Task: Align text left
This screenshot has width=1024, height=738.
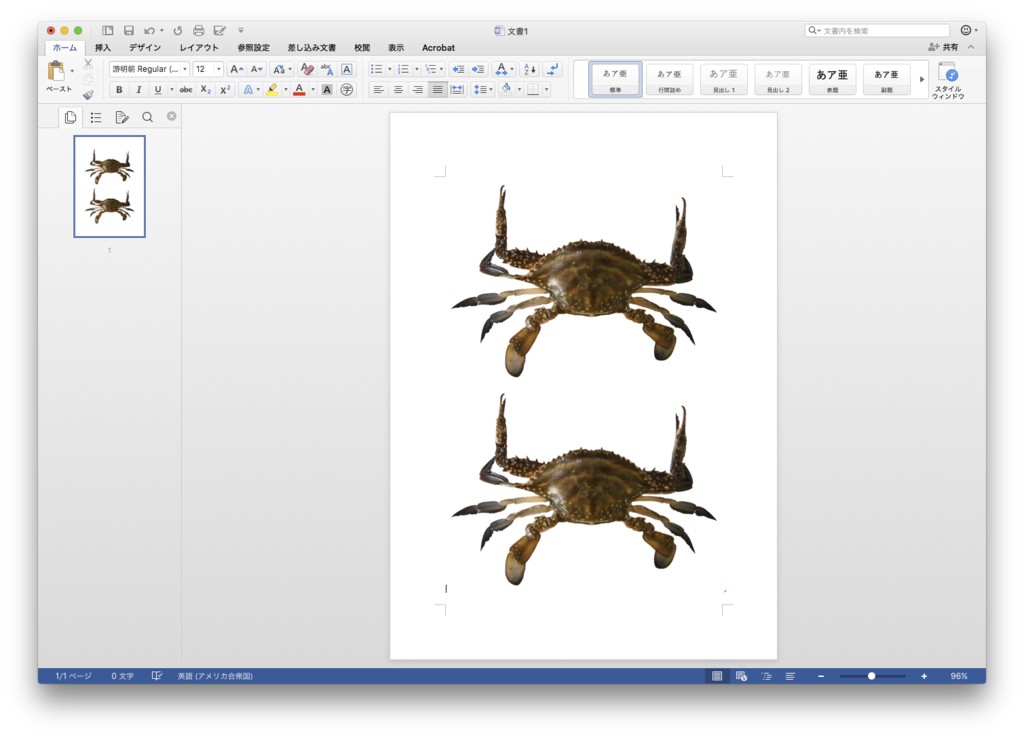Action: pyautogui.click(x=378, y=89)
